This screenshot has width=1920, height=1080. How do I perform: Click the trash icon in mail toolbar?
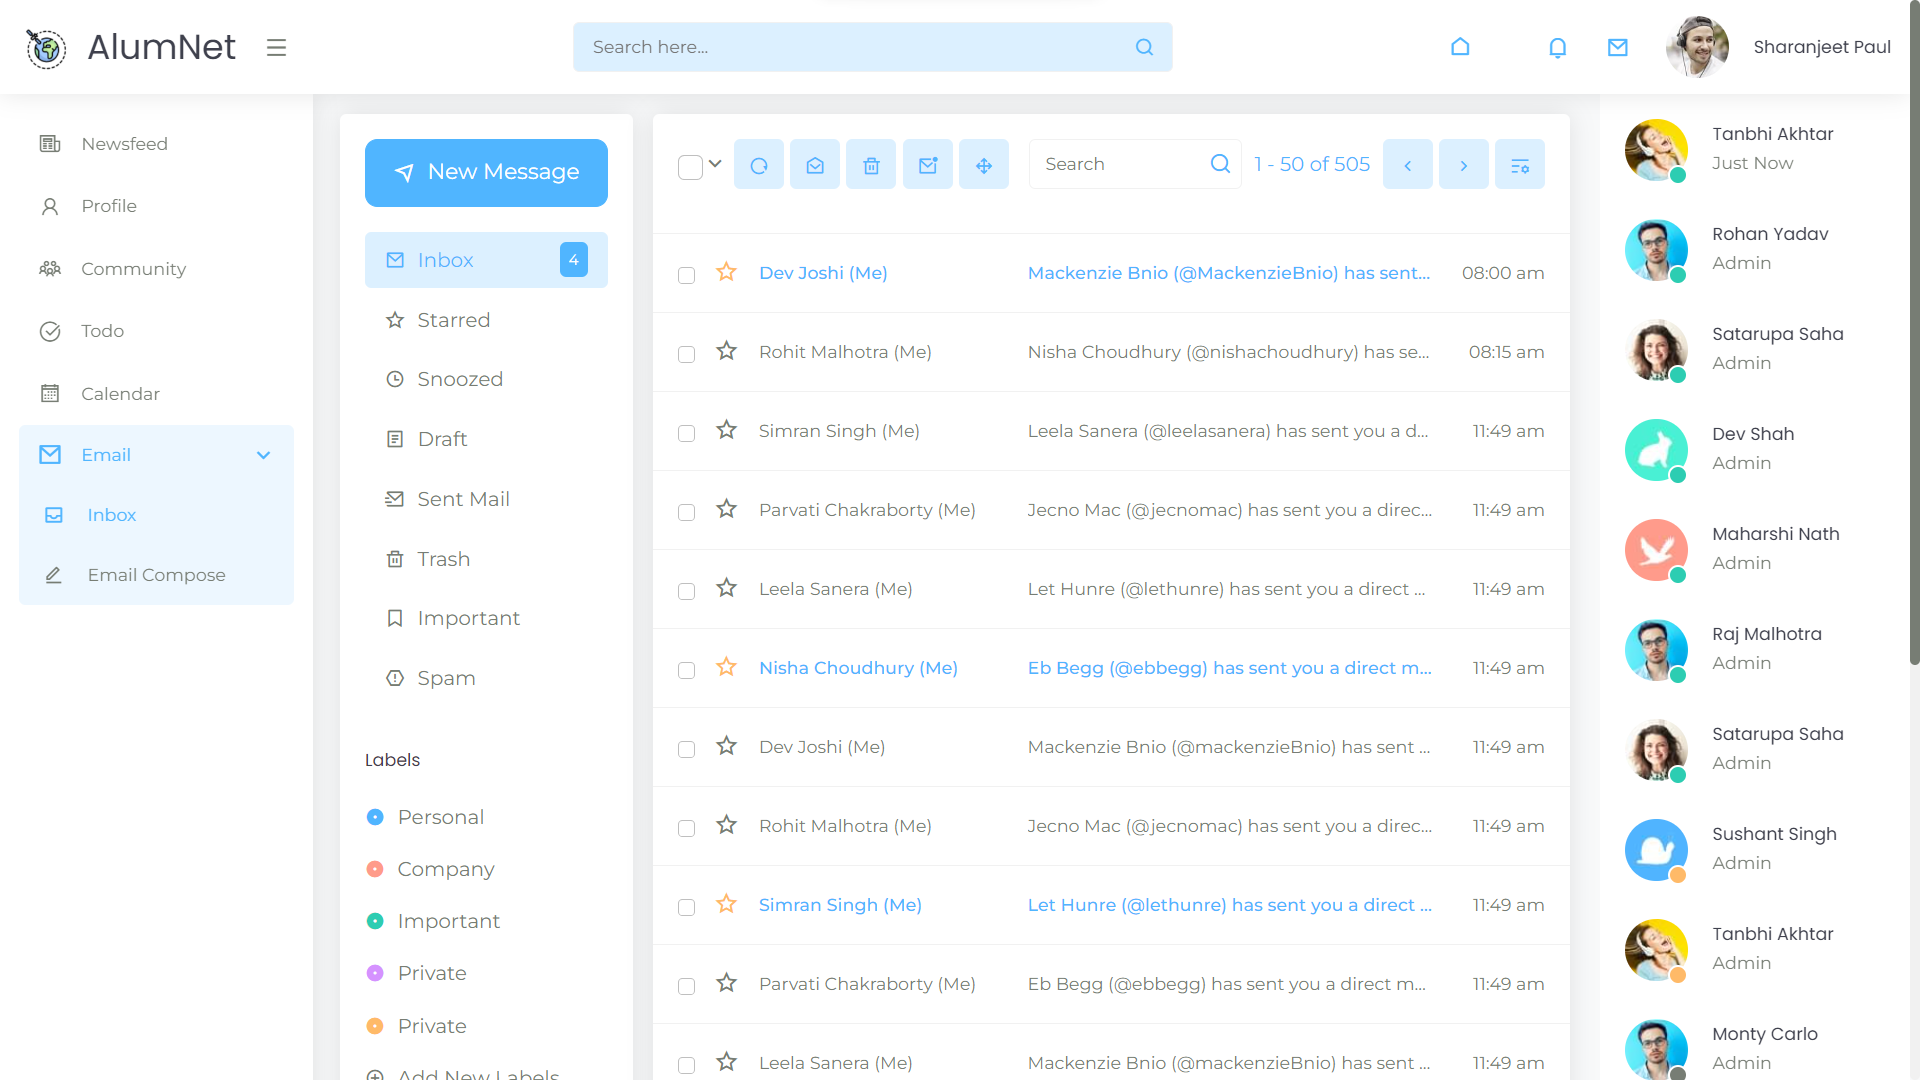pos(871,165)
